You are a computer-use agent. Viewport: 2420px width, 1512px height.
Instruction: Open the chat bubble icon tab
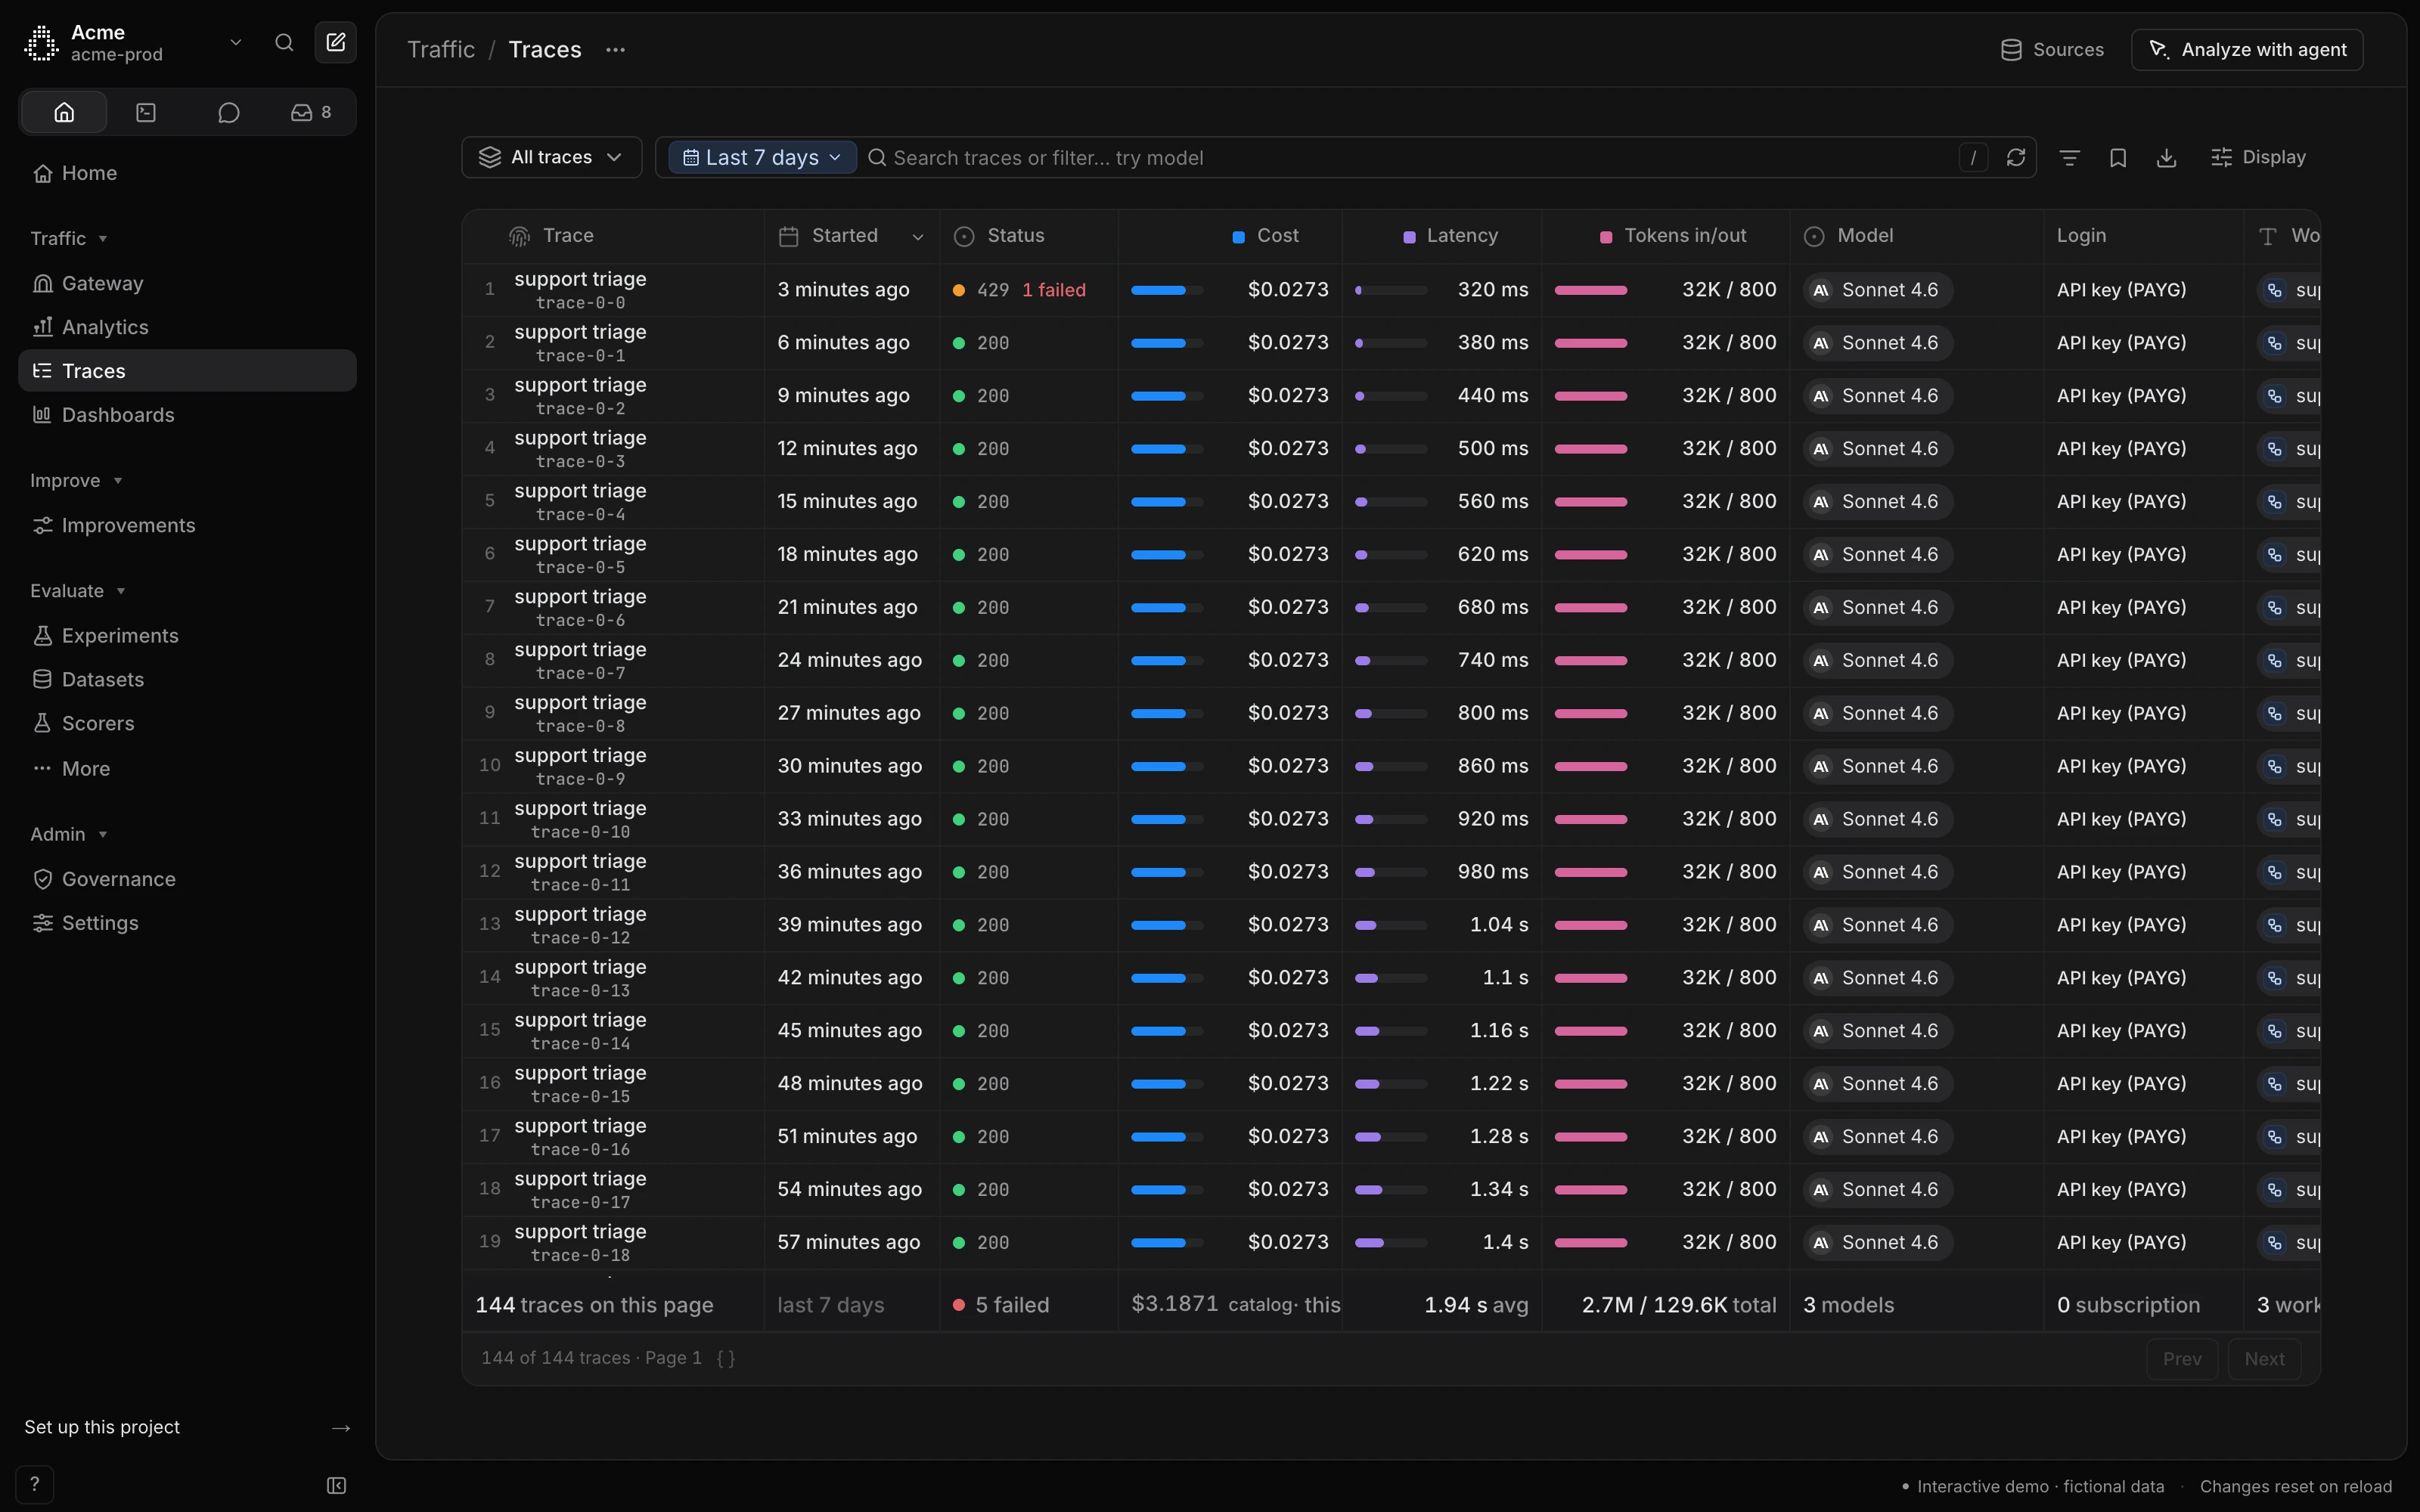pos(228,112)
